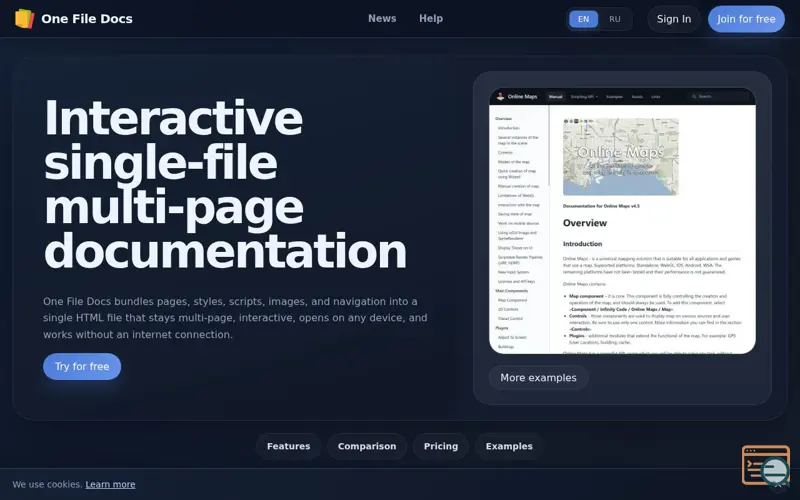The width and height of the screenshot is (800, 500).
Task: Click the 'One File Docs bundles pages' description paragraph
Action: 235,318
